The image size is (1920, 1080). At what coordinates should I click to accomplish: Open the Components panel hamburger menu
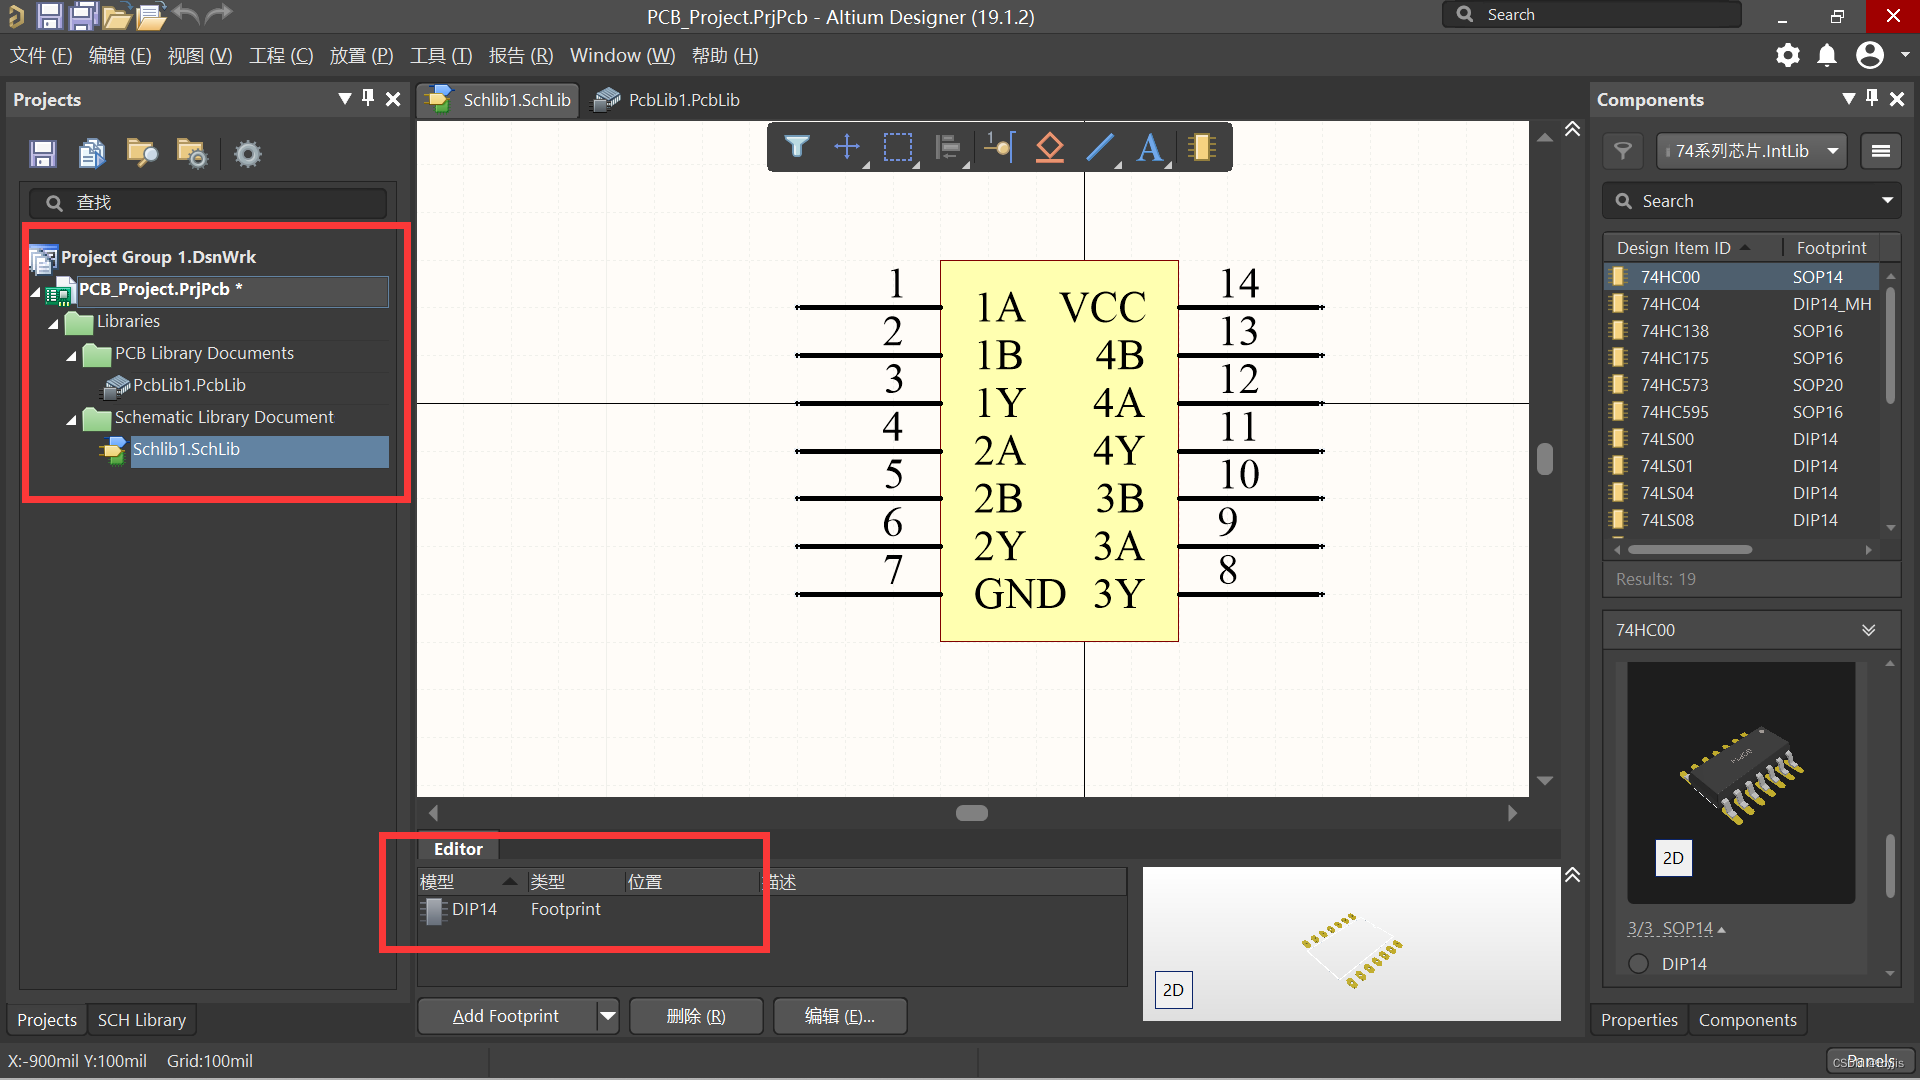coord(1881,151)
